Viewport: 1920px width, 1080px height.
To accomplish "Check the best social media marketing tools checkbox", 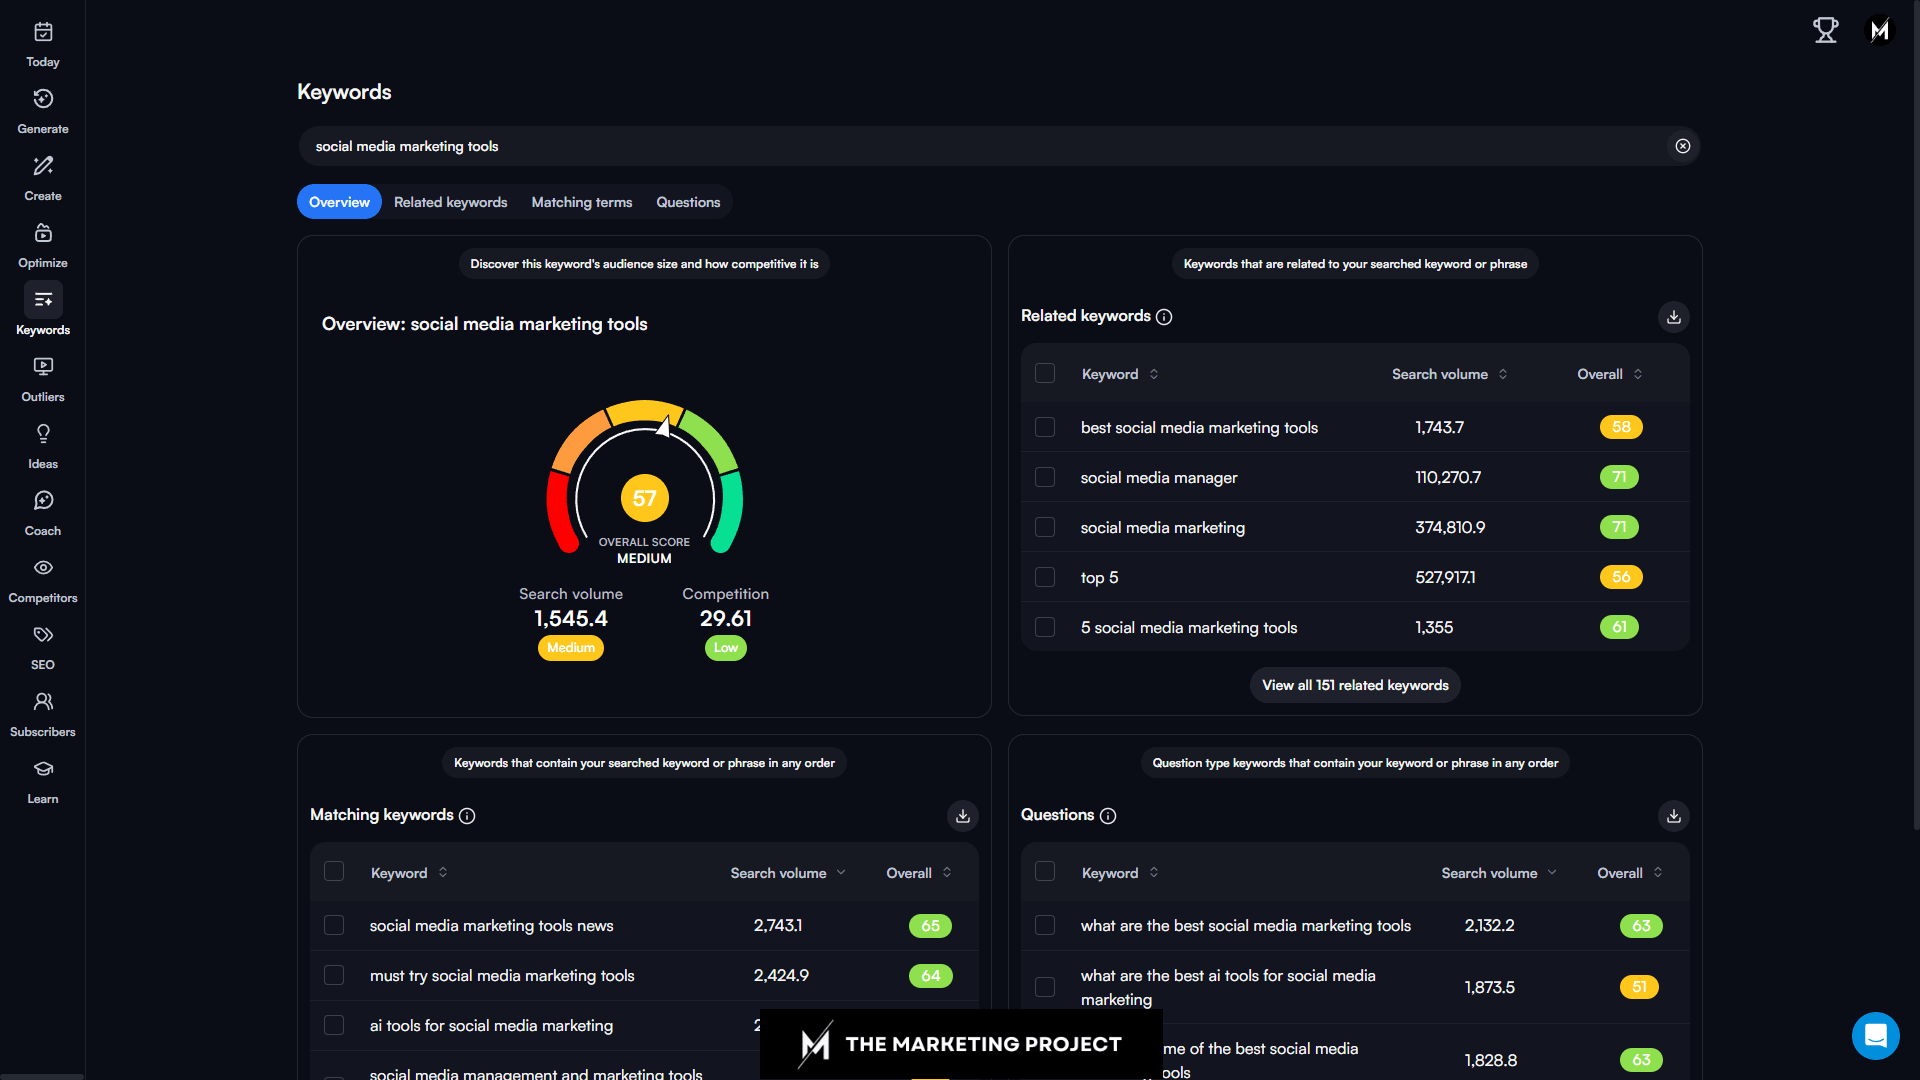I will coord(1046,427).
